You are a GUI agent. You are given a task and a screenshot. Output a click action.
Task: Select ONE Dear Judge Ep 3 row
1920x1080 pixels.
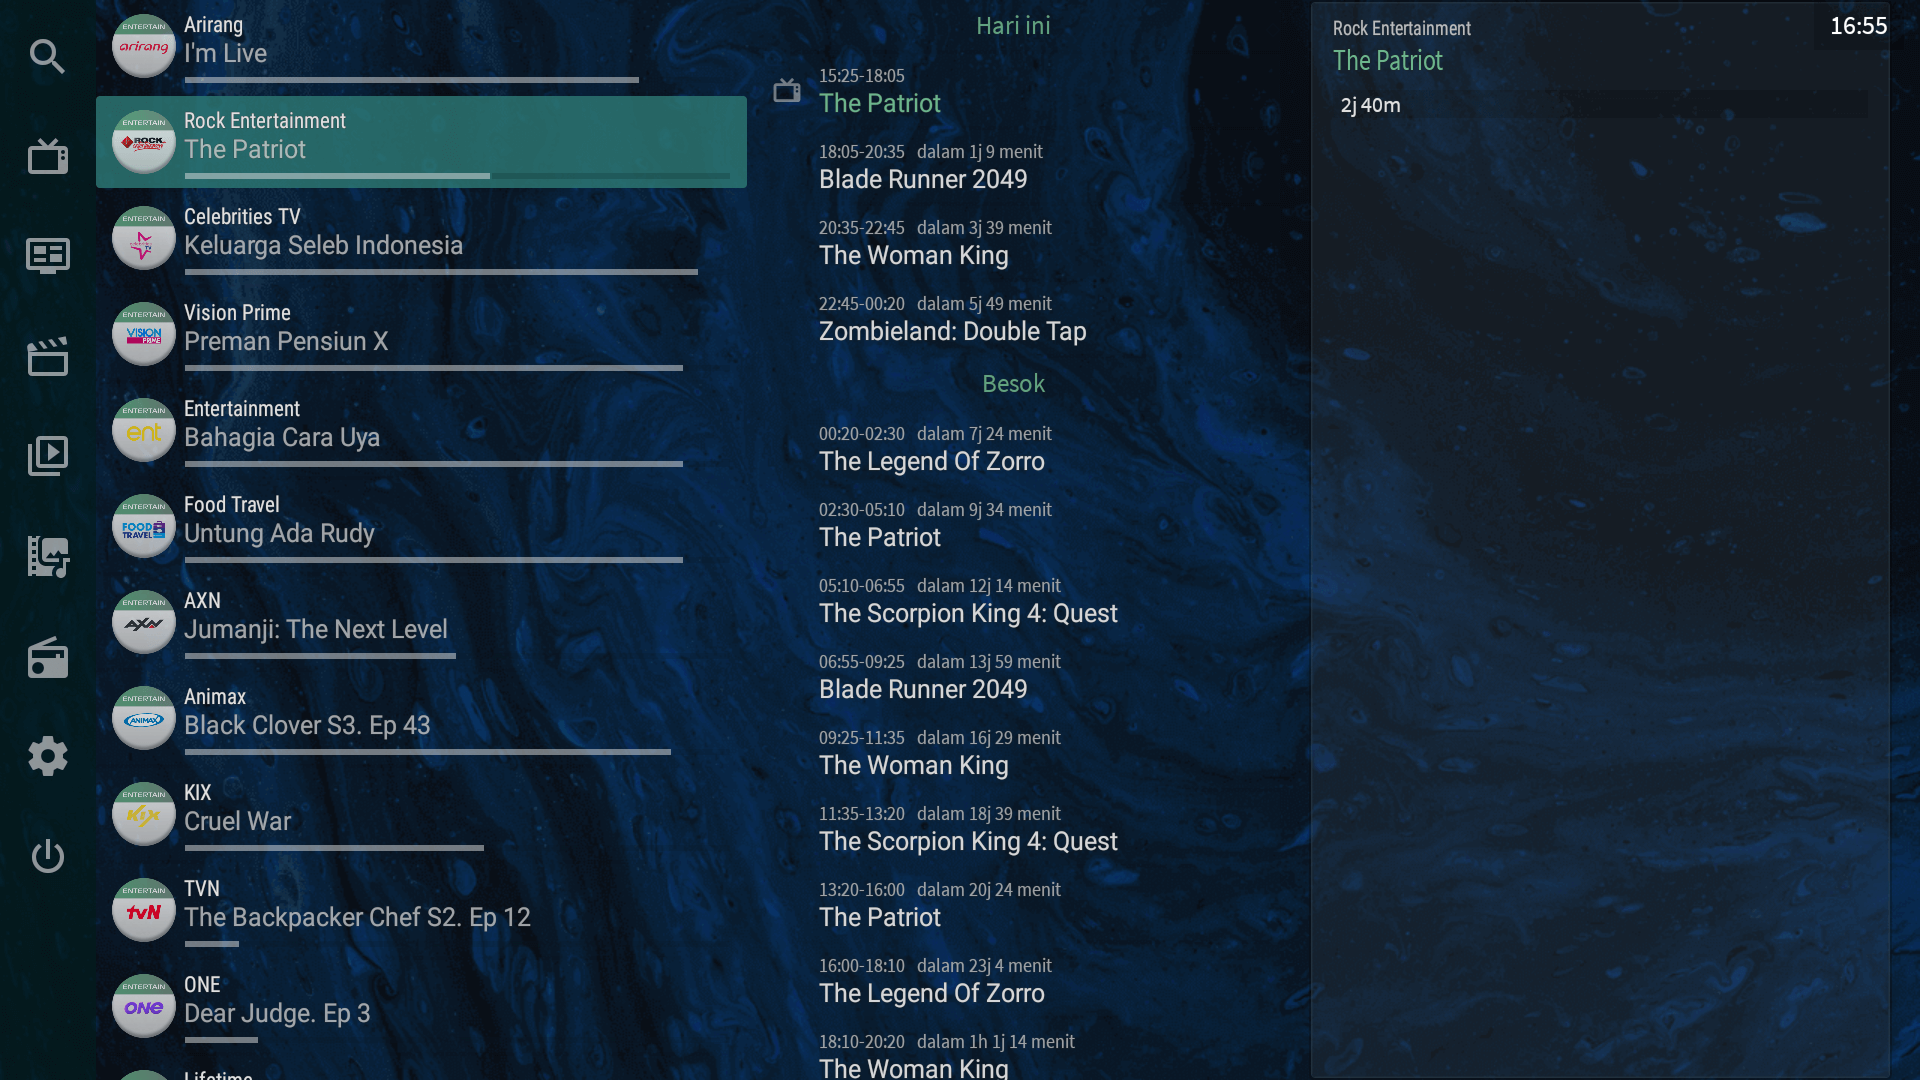coord(421,1006)
